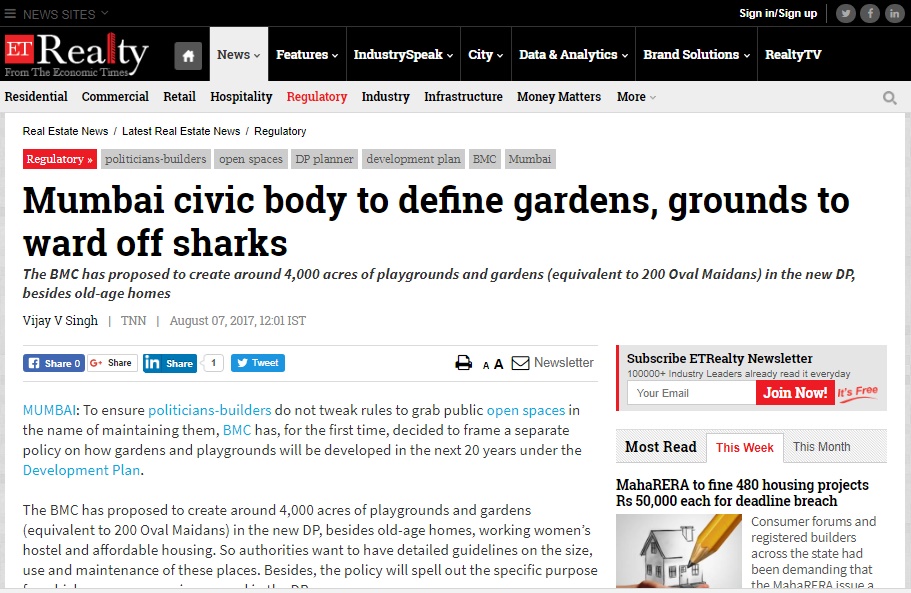This screenshot has width=911, height=593.
Task: Click the TNN source label
Action: tap(134, 321)
